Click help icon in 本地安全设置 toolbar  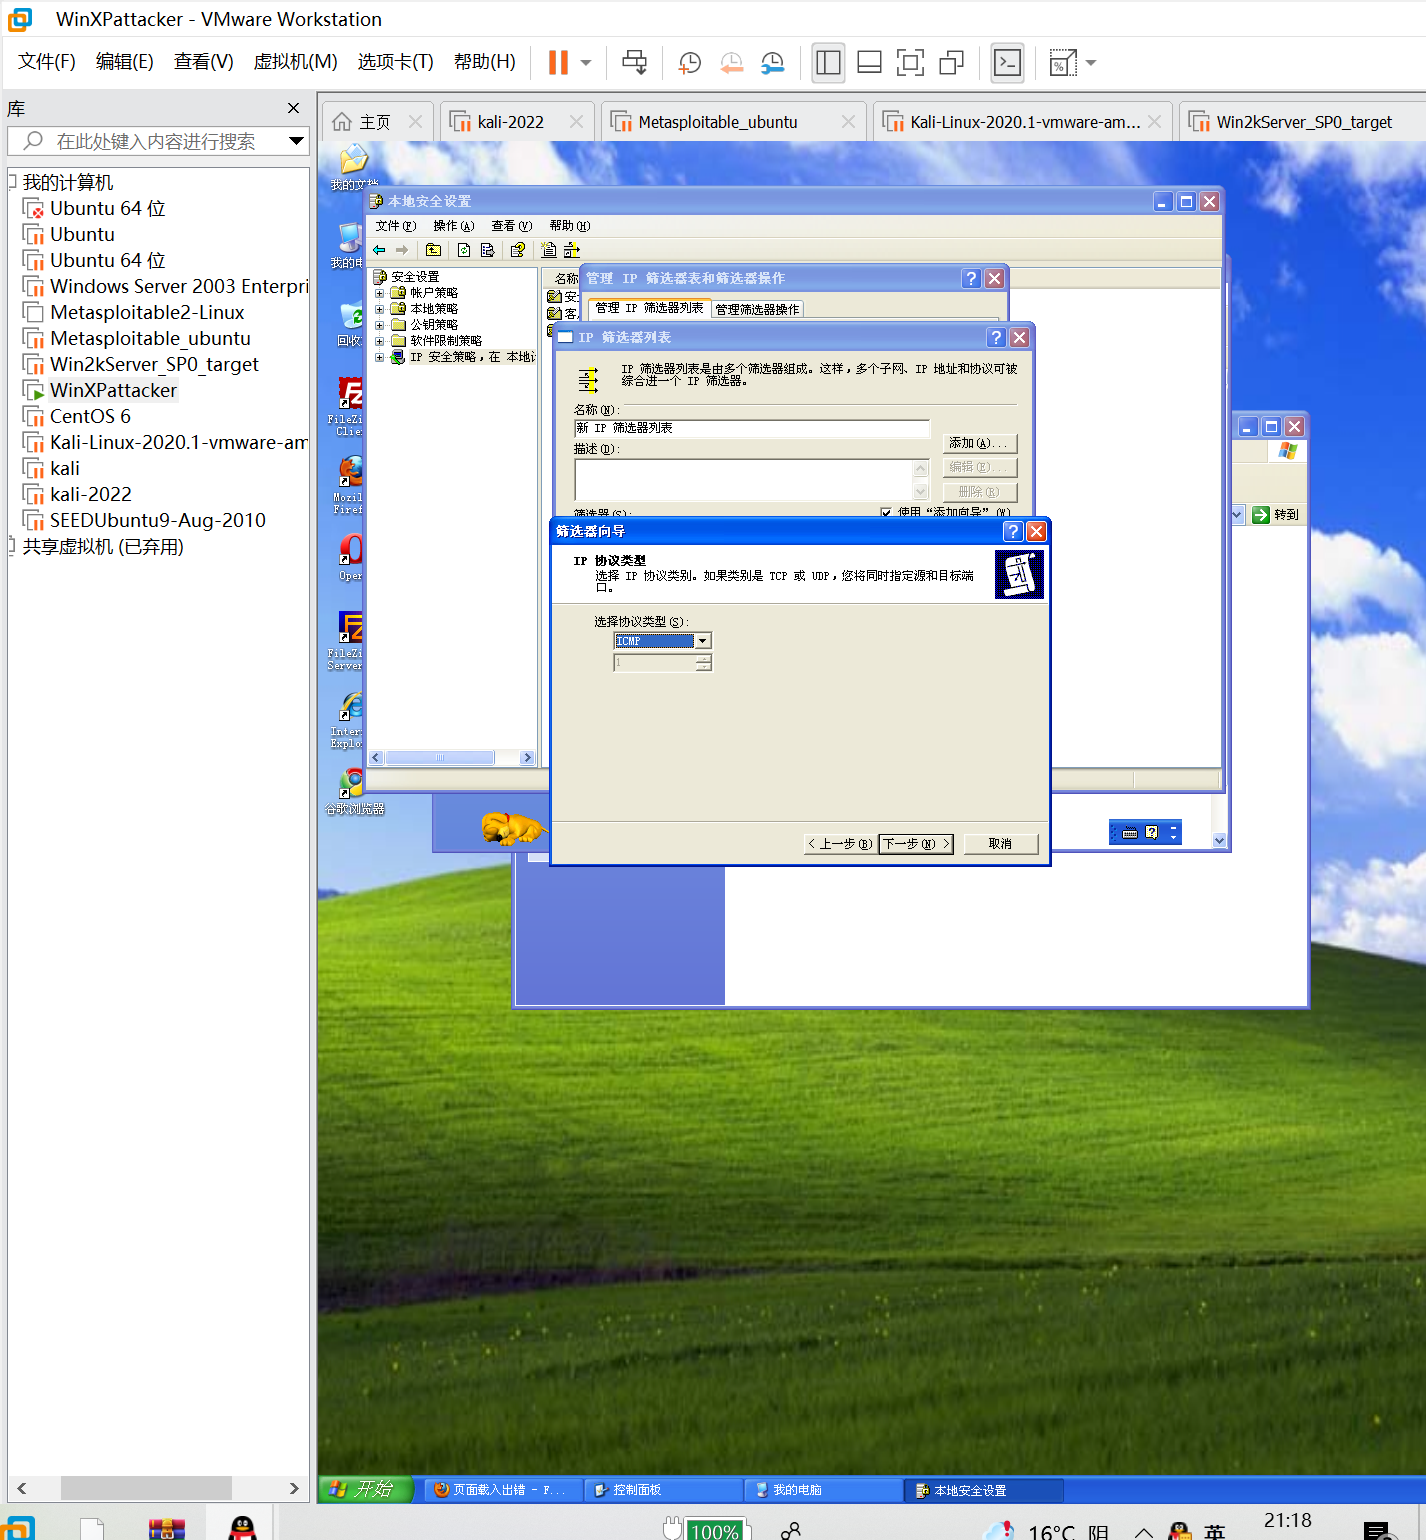coord(517,250)
